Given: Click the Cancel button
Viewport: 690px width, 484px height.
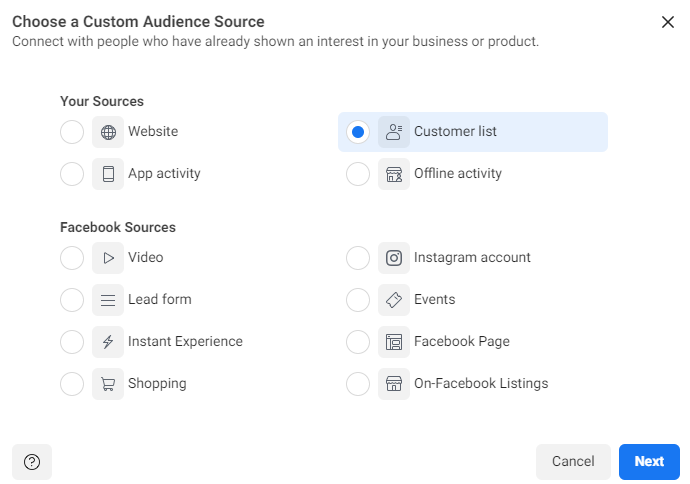Looking at the screenshot, I should pyautogui.click(x=573, y=462).
